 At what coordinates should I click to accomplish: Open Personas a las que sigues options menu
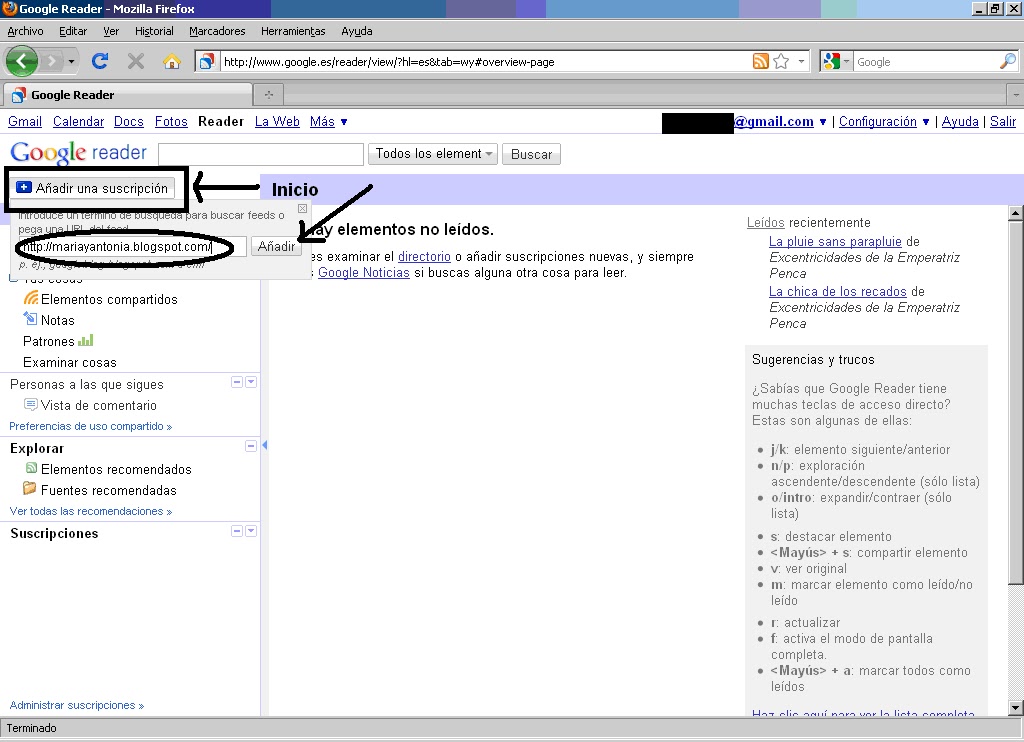pyautogui.click(x=251, y=382)
